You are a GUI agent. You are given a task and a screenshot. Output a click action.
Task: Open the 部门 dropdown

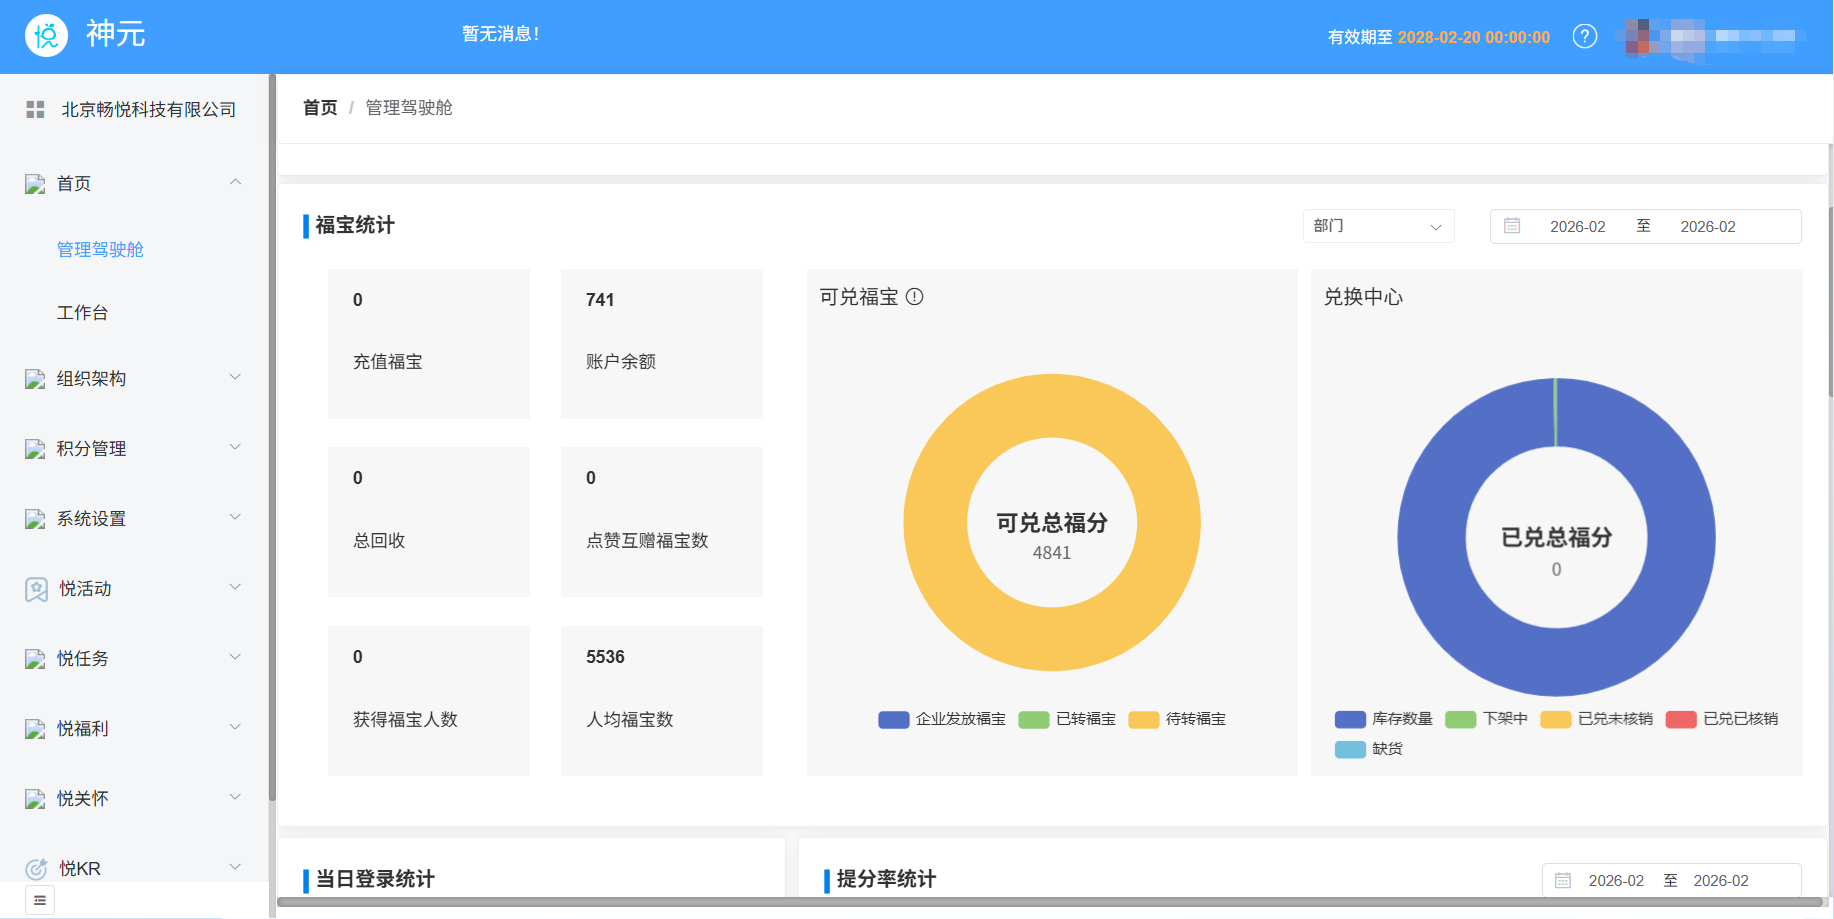click(x=1378, y=226)
